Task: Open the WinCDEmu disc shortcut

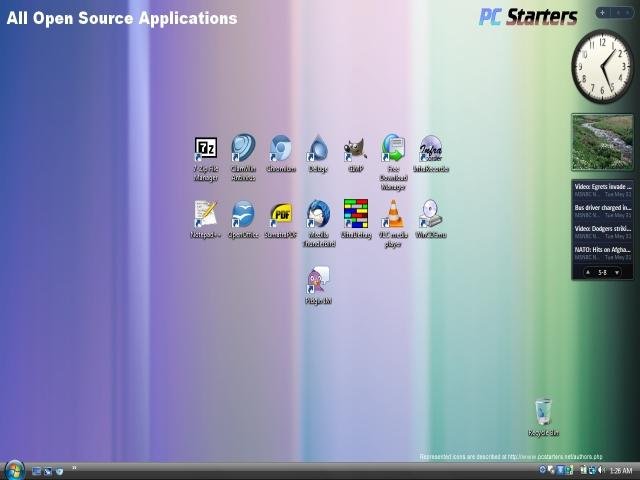Action: coord(431,219)
